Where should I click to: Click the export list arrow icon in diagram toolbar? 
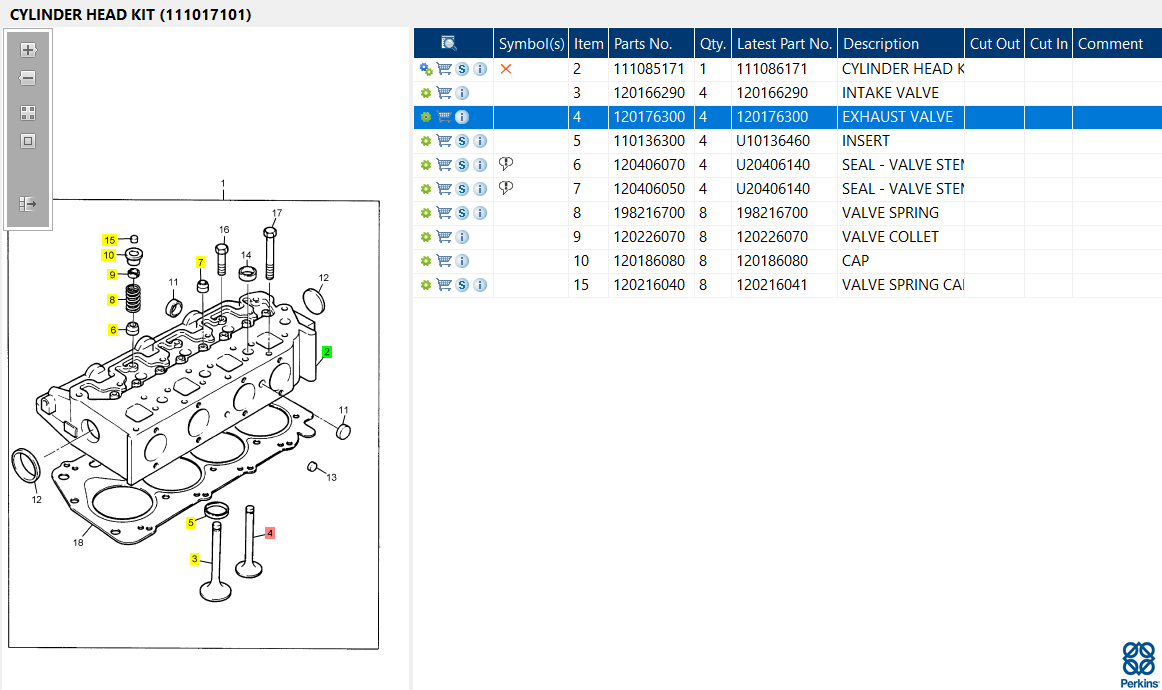click(28, 204)
